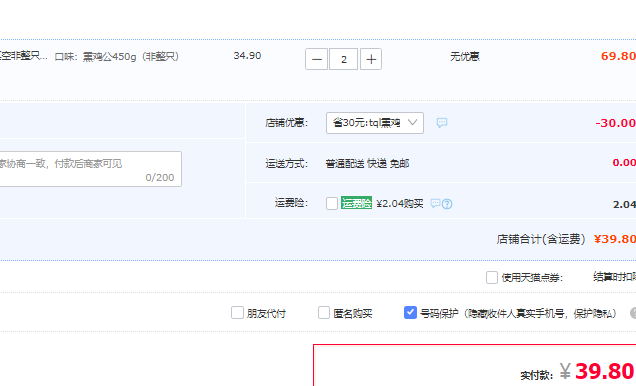Click the -30.00 discount amount
Image resolution: width=636 pixels, height=386 pixels.
click(615, 123)
